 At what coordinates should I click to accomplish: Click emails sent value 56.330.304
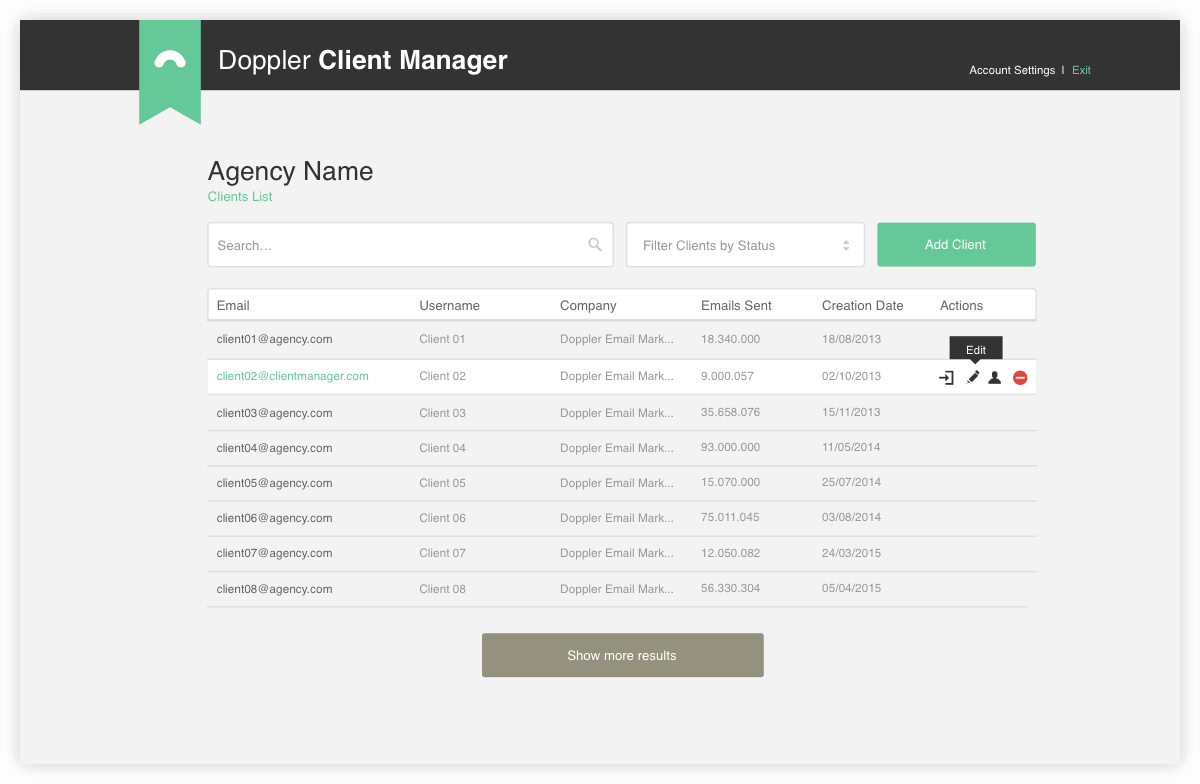[731, 588]
